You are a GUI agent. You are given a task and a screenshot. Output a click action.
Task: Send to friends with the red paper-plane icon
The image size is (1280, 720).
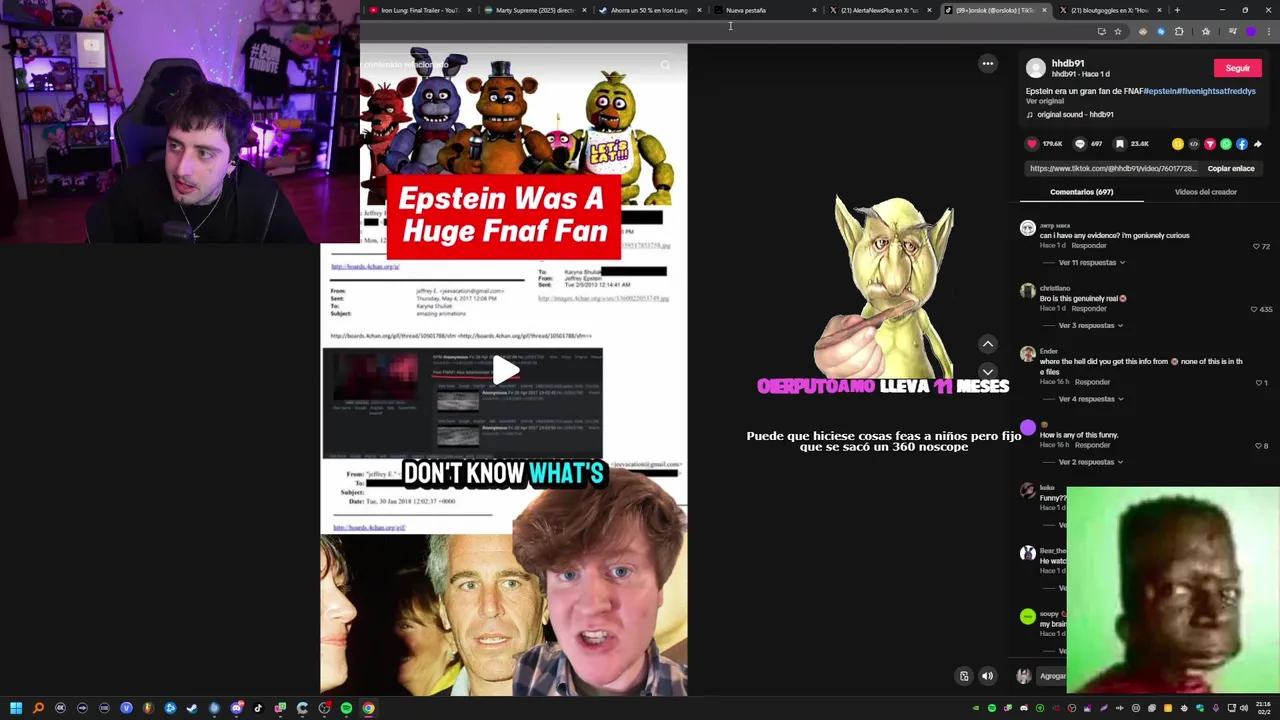point(1210,144)
